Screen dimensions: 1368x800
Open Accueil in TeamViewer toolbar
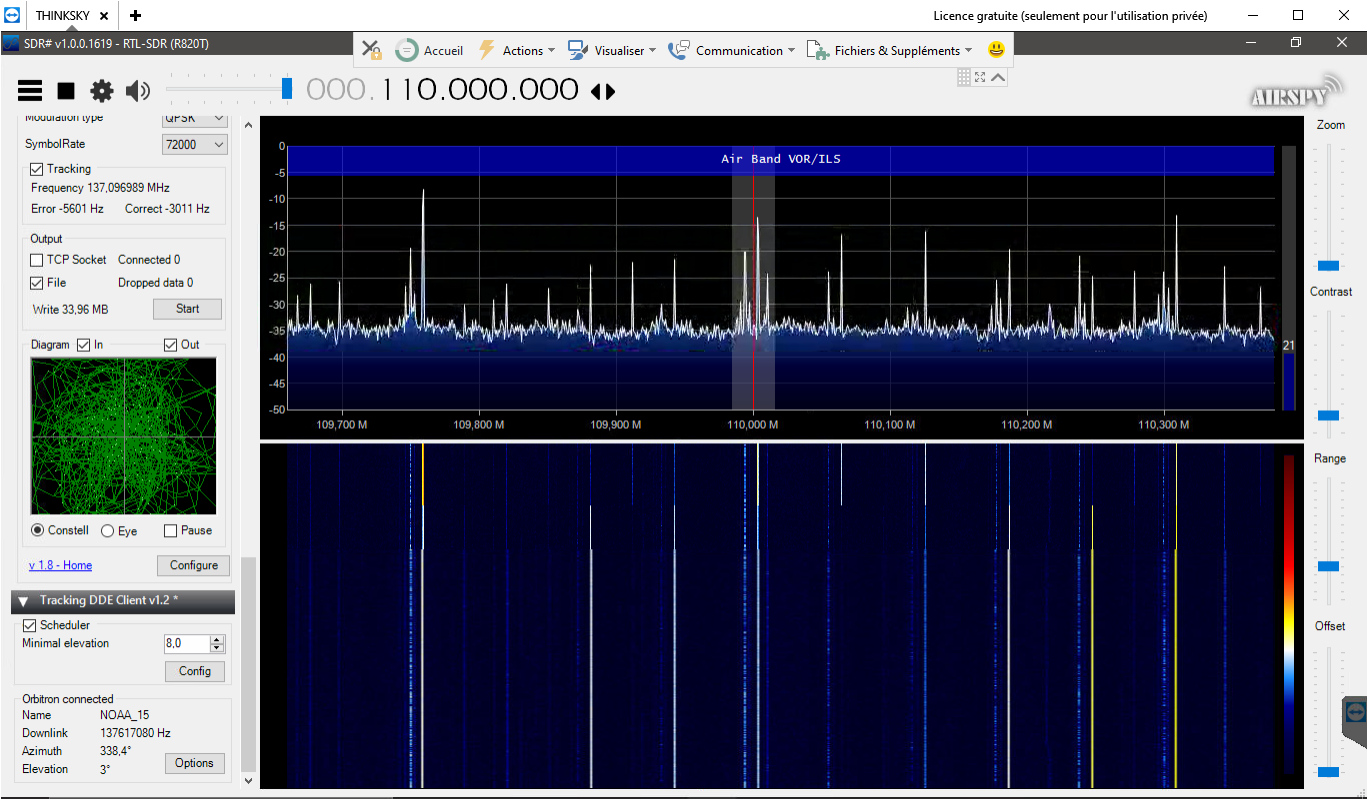pos(430,50)
